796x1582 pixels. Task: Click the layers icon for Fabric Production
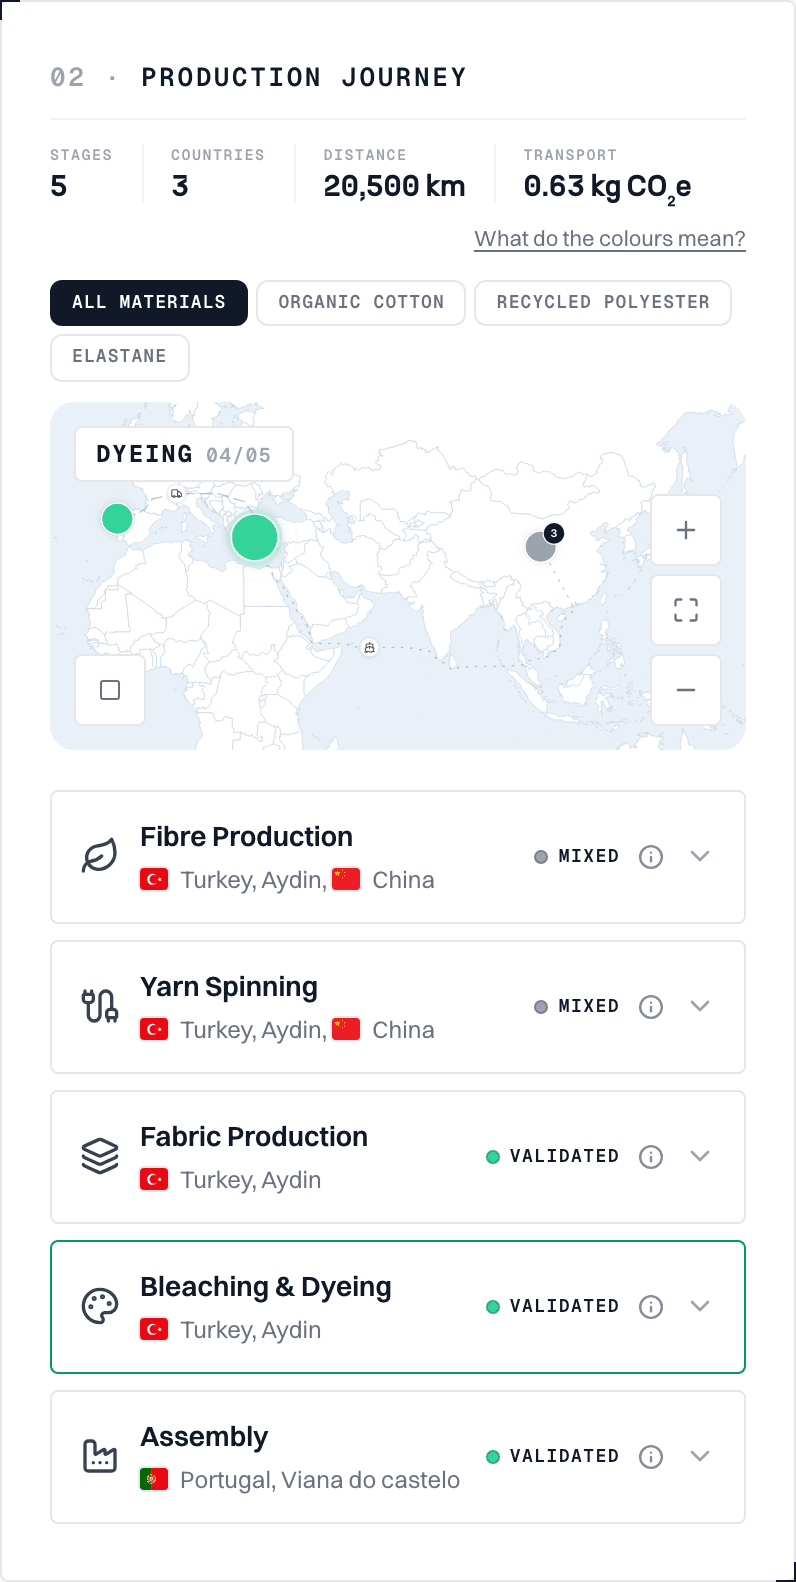tap(100, 1156)
